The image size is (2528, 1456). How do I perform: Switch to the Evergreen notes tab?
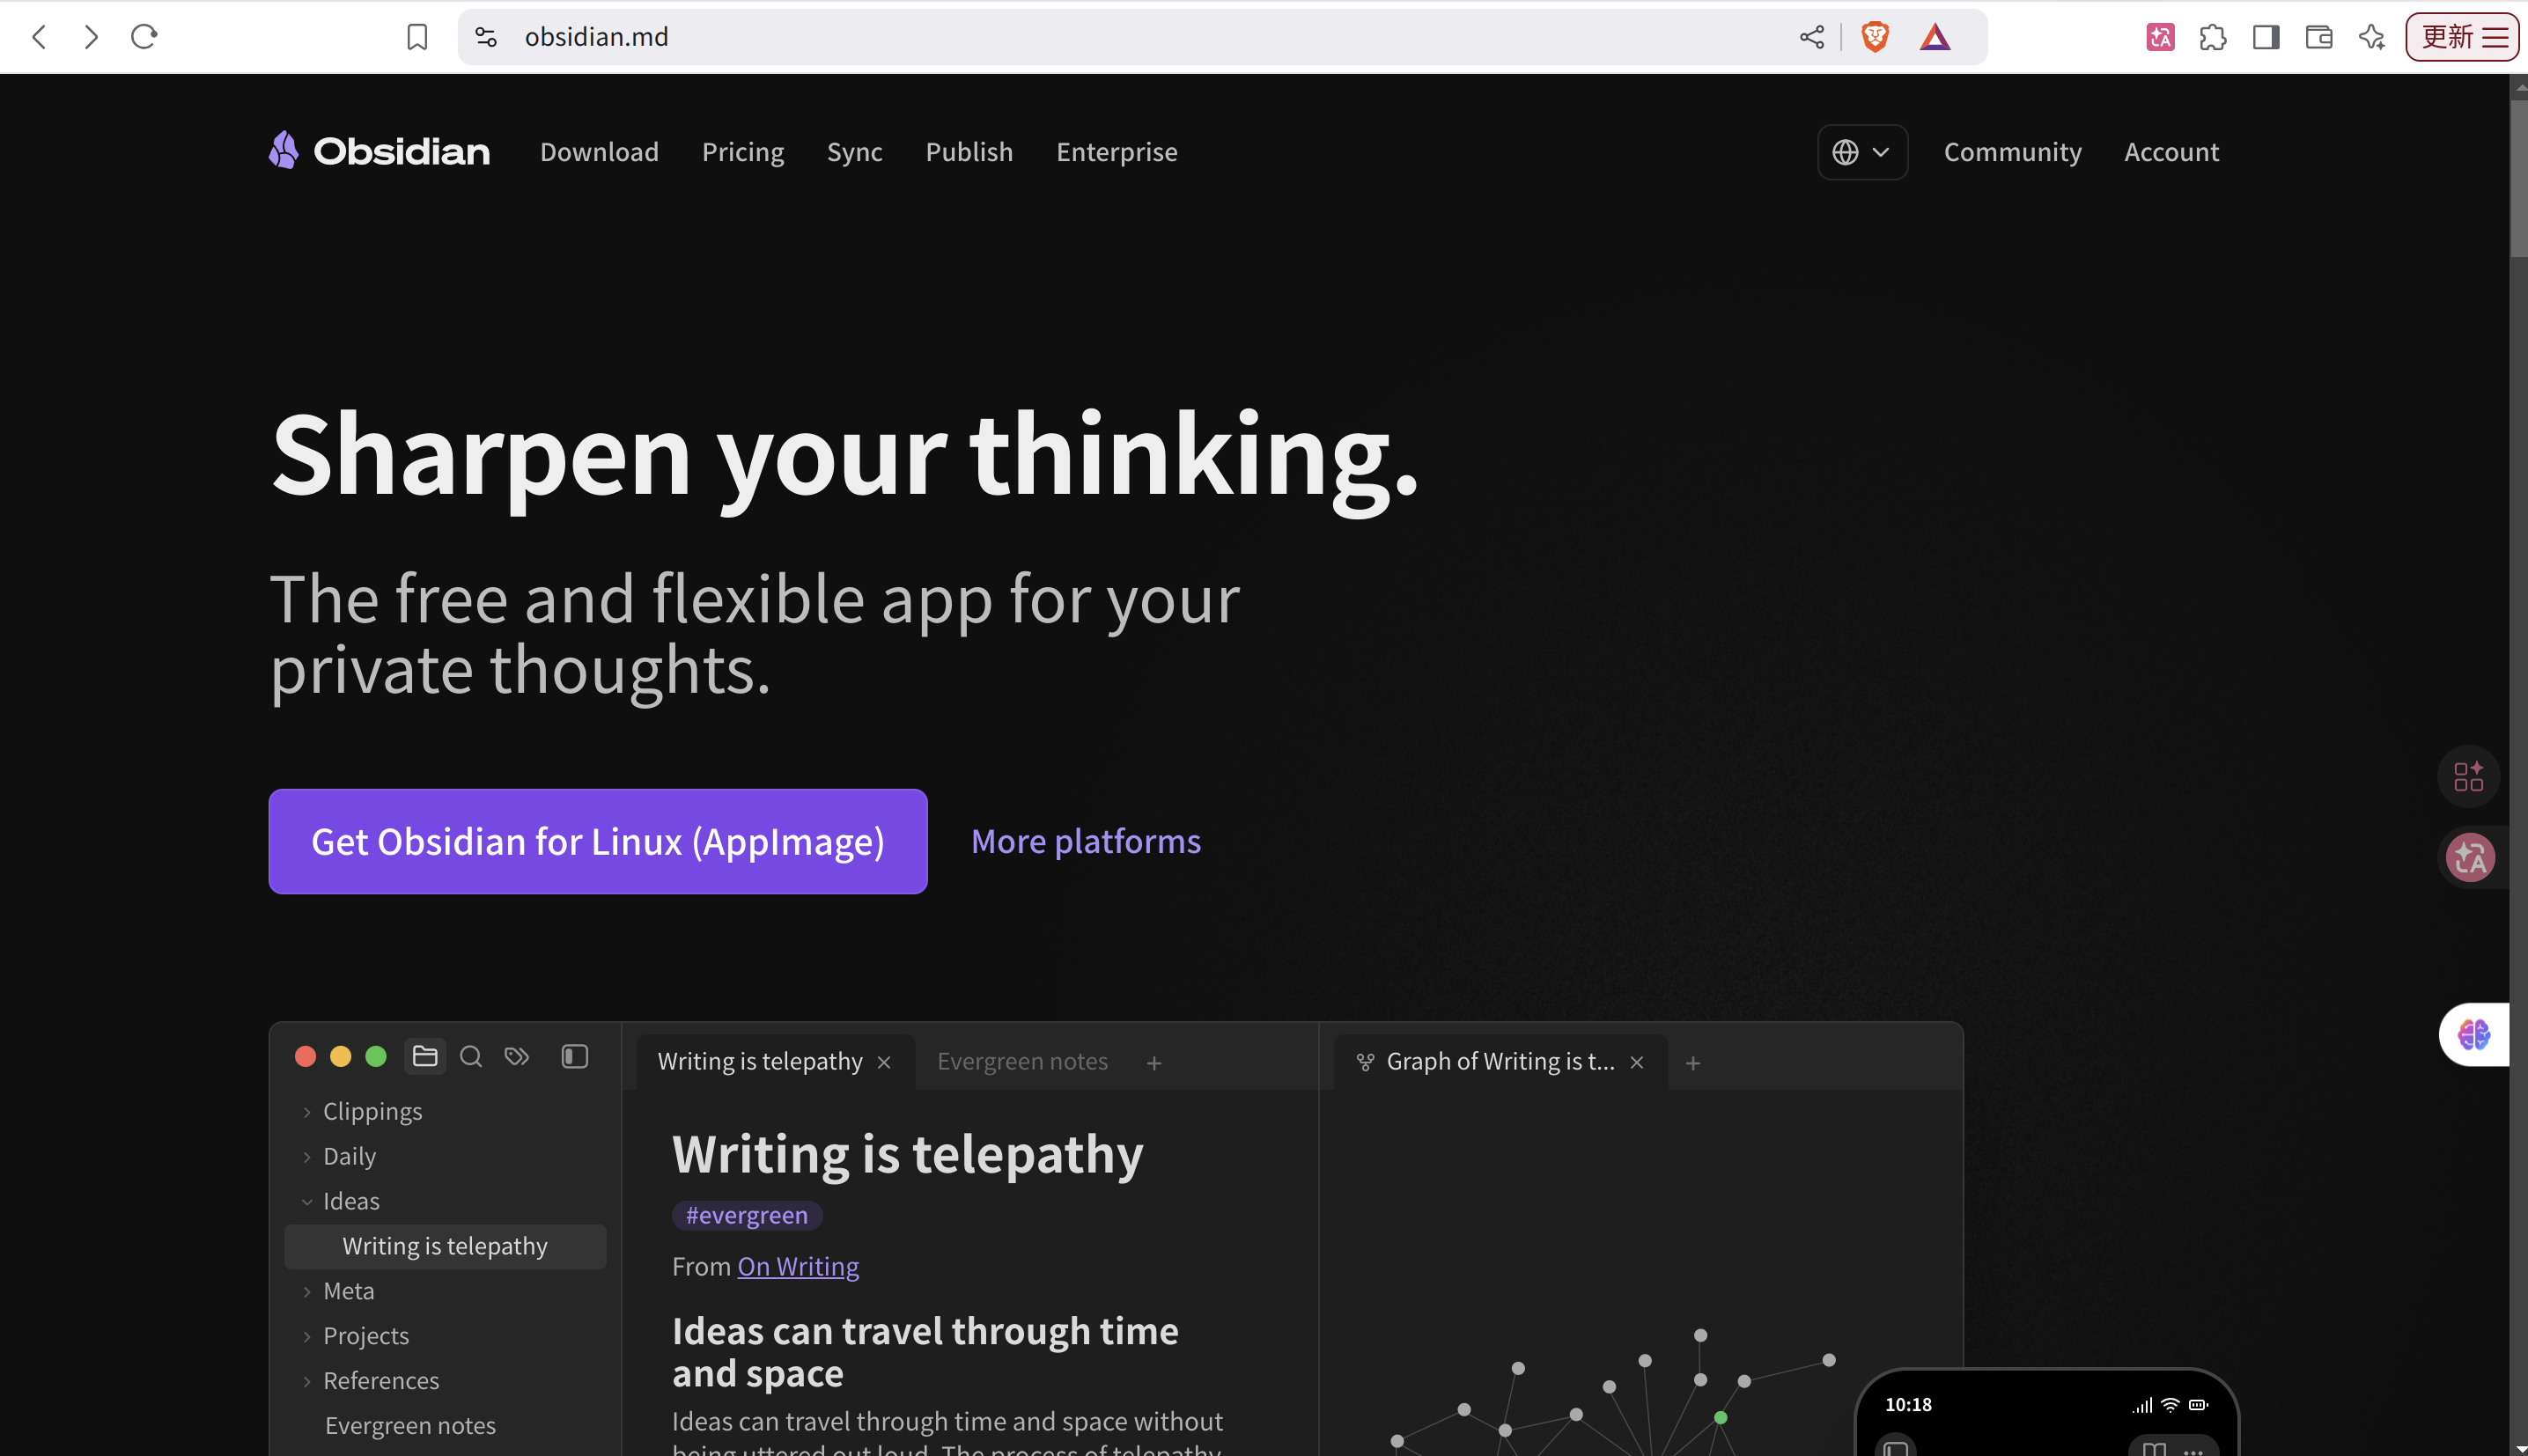[1022, 1061]
